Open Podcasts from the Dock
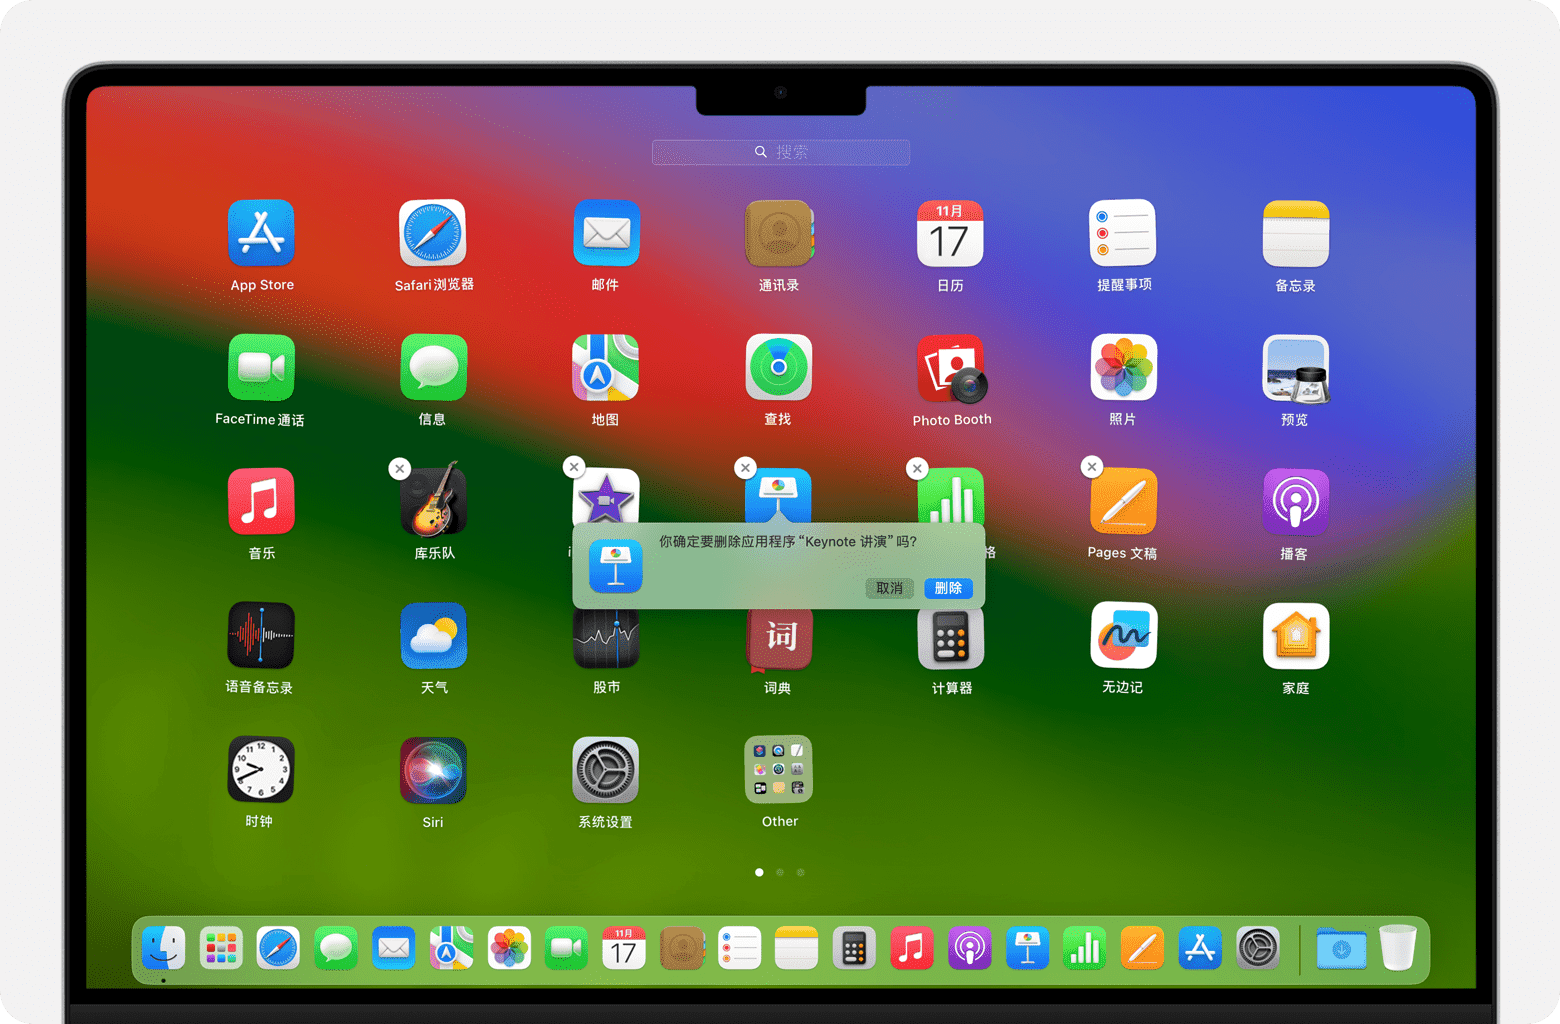The image size is (1560, 1024). point(970,948)
